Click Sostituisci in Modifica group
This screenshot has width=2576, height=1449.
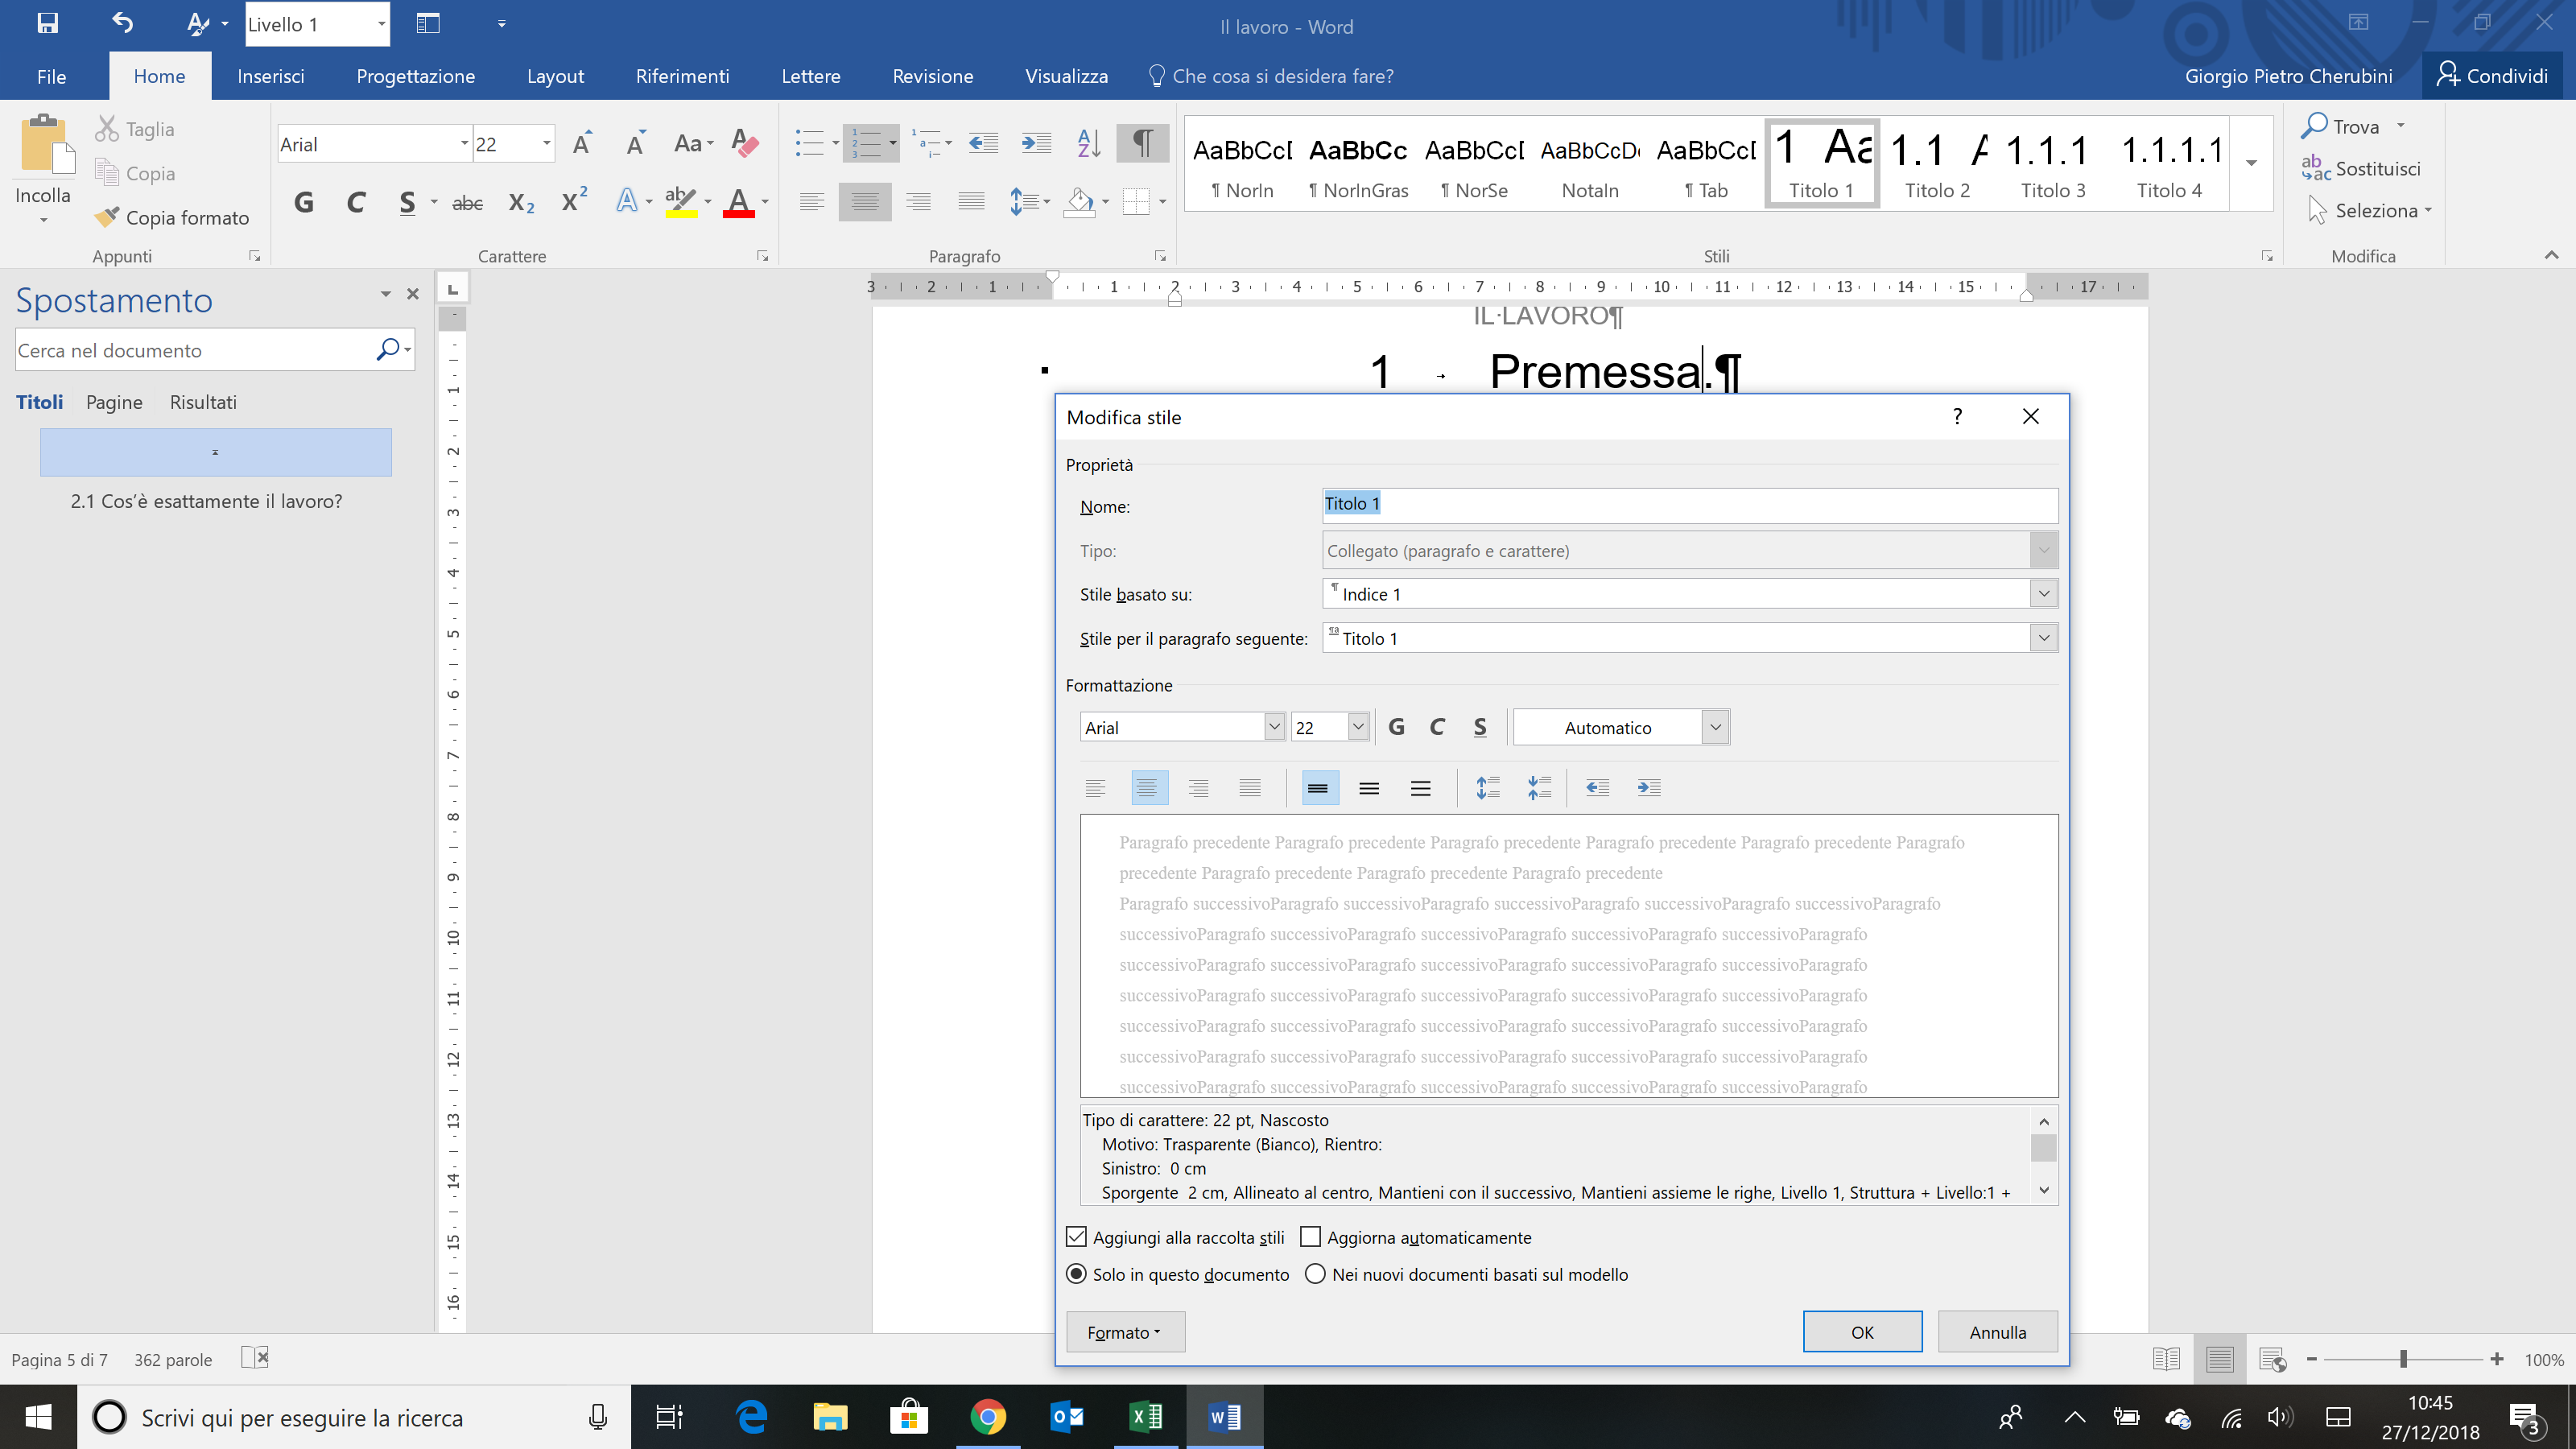tap(2362, 168)
